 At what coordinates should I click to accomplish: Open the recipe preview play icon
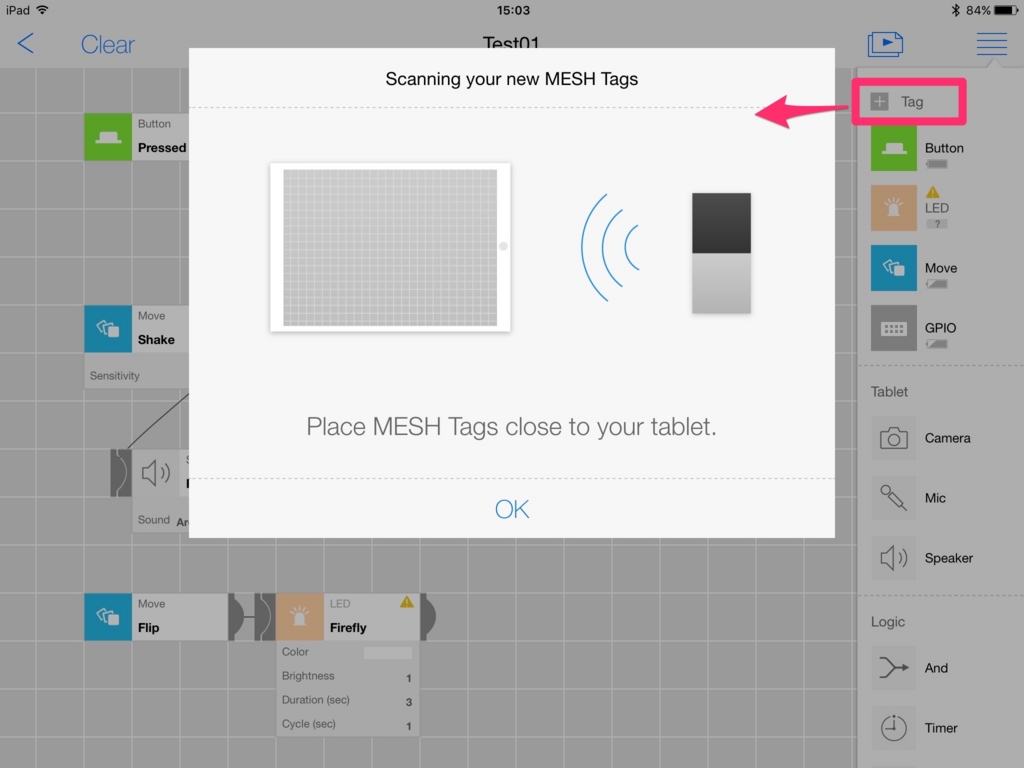[885, 44]
